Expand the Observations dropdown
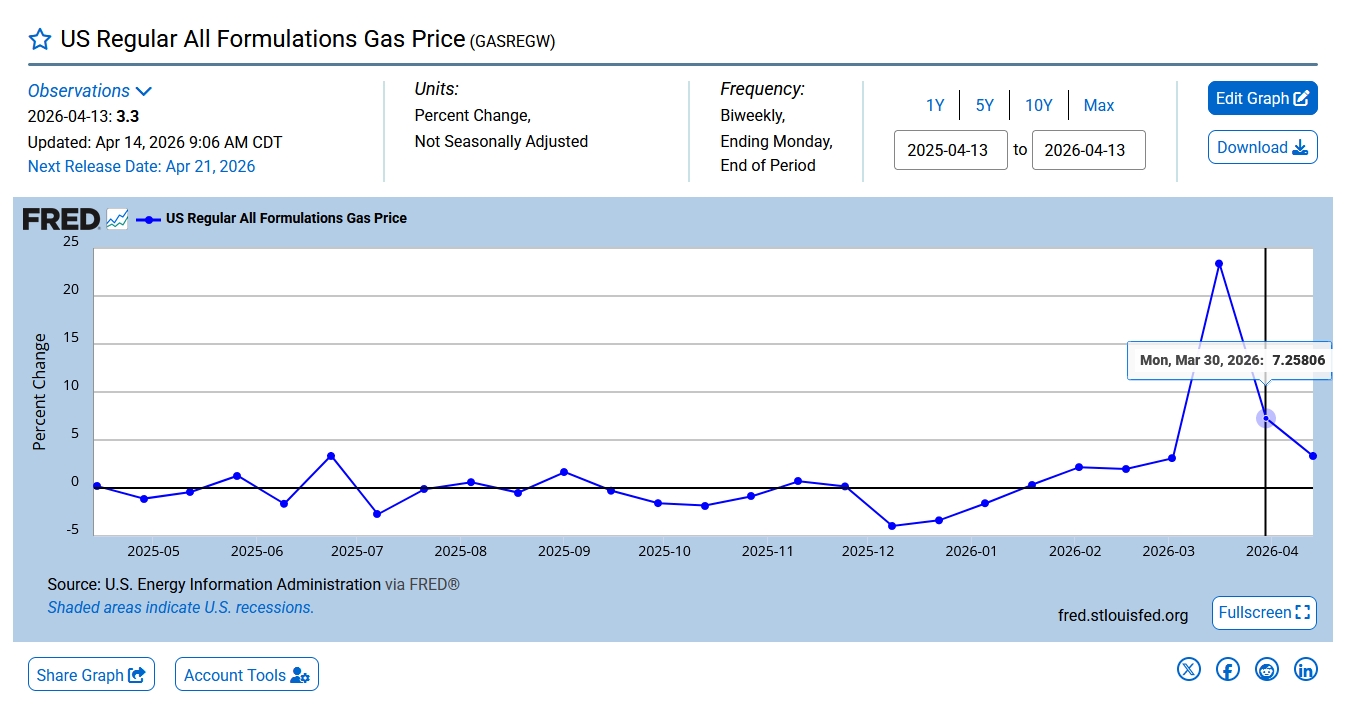The width and height of the screenshot is (1360, 706). point(90,91)
